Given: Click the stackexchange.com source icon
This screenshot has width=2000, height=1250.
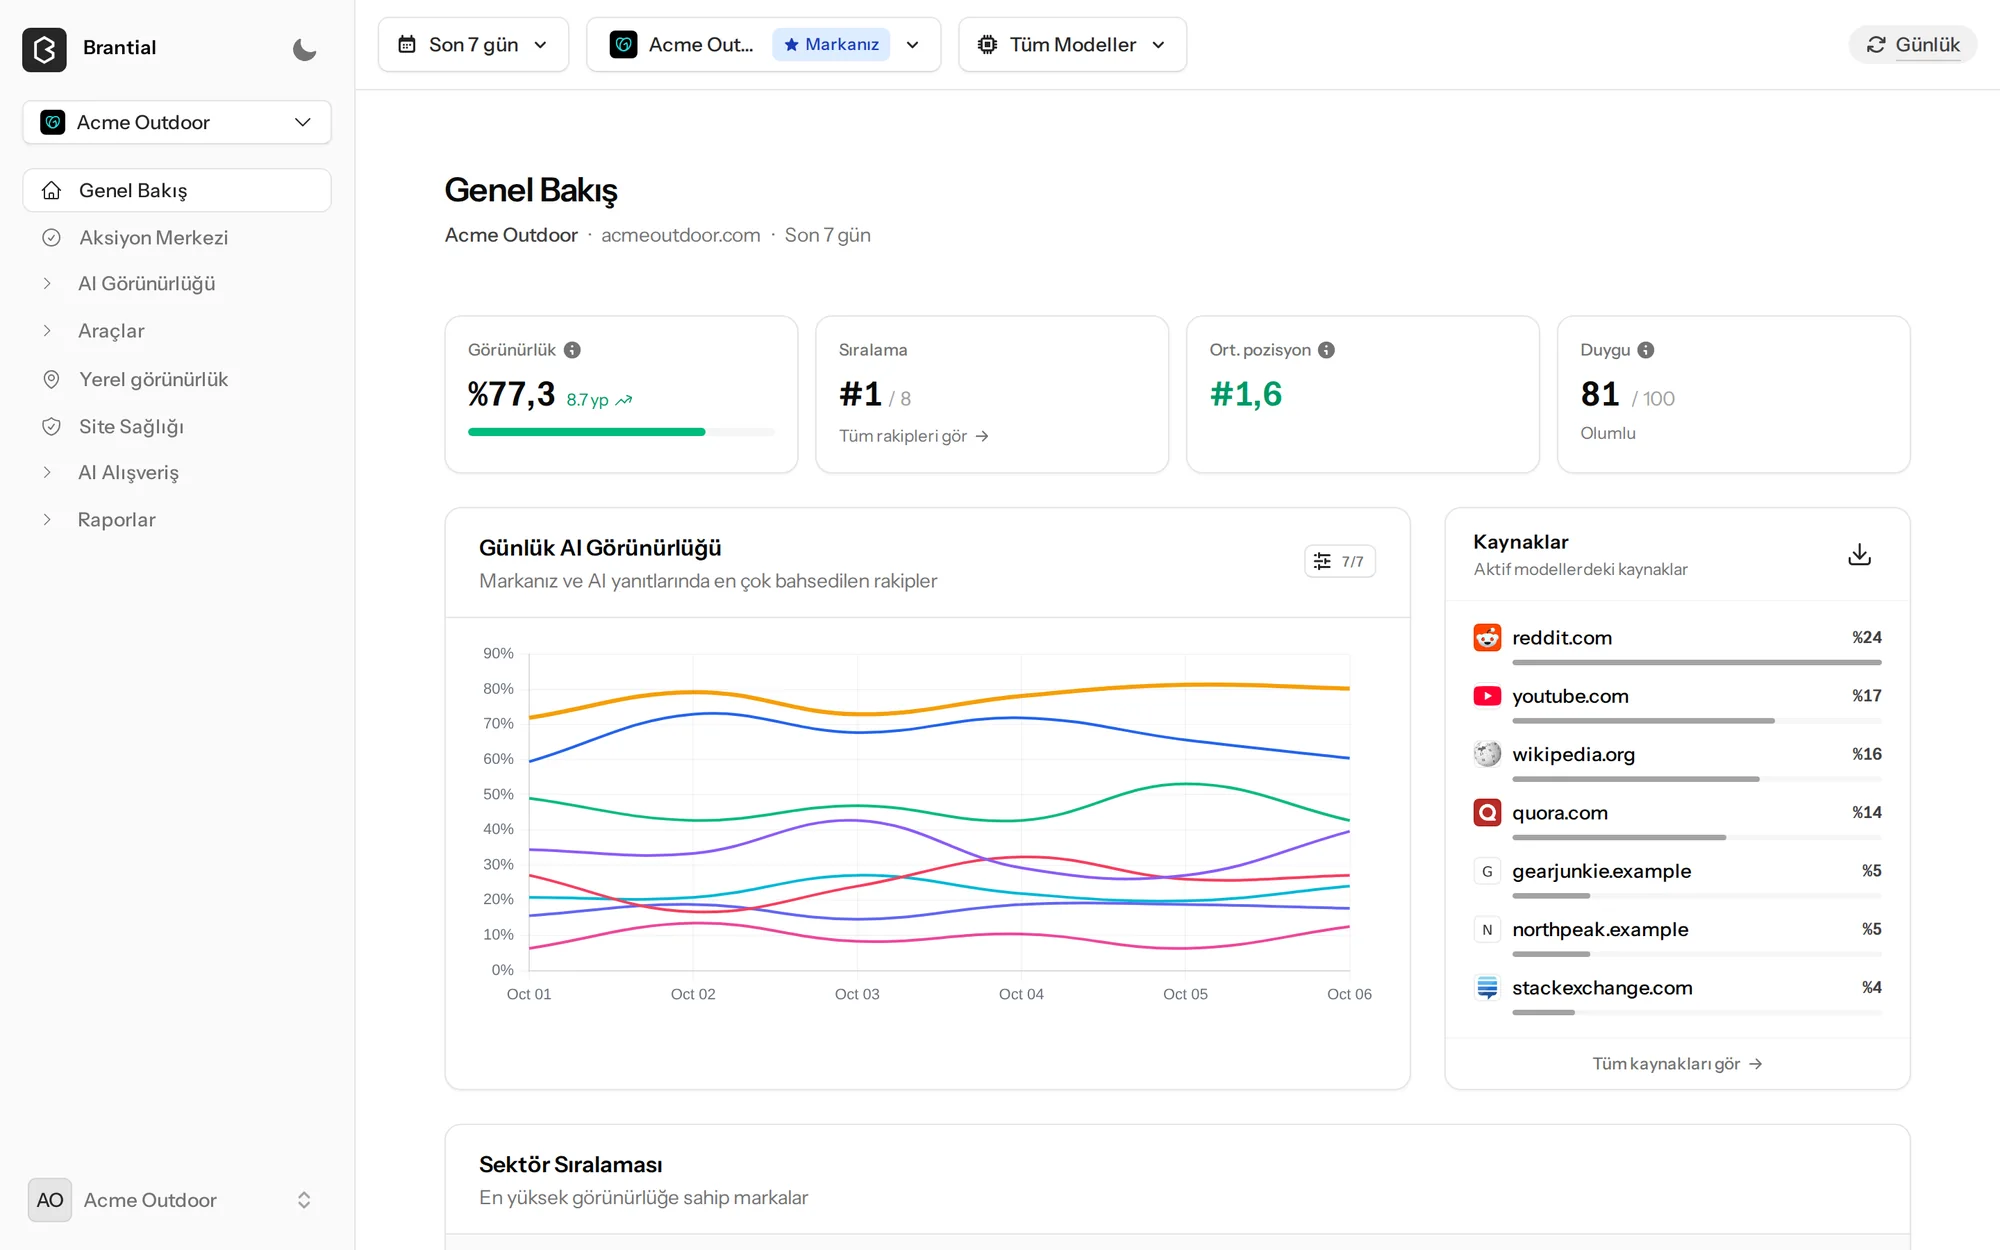Looking at the screenshot, I should click(x=1487, y=988).
